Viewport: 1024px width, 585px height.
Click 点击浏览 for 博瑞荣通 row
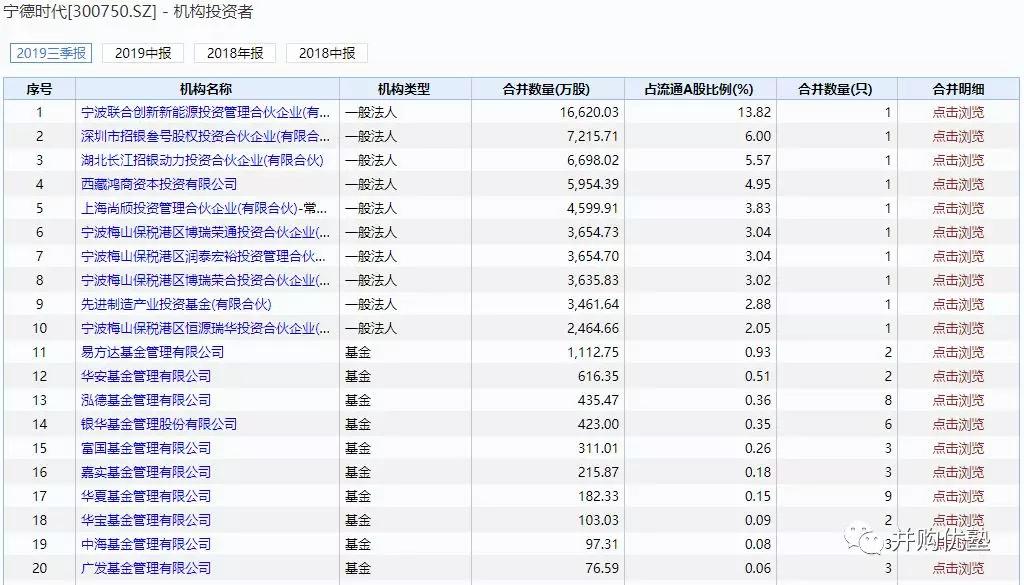coord(957,232)
